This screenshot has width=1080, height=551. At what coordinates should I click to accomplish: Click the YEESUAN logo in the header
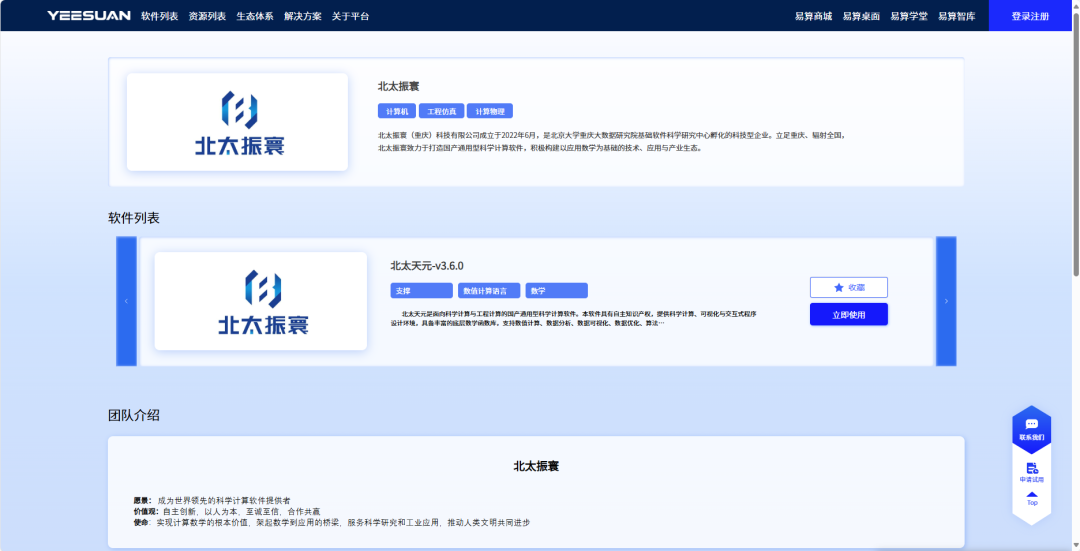pyautogui.click(x=88, y=16)
